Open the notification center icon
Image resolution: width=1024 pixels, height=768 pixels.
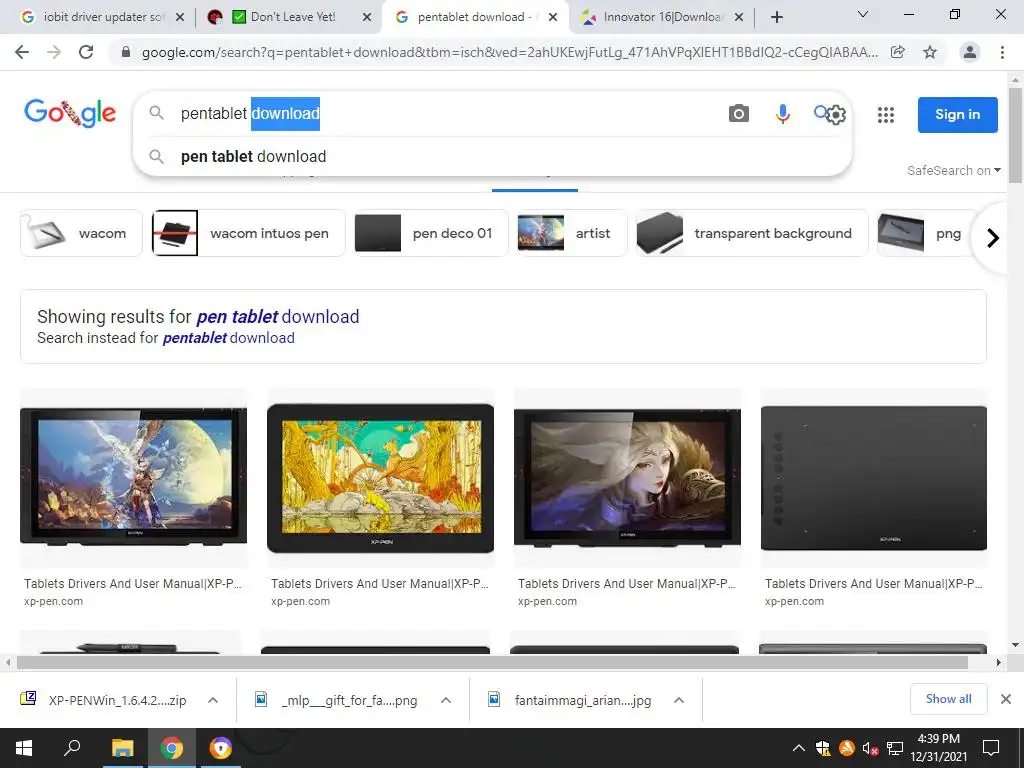991,748
